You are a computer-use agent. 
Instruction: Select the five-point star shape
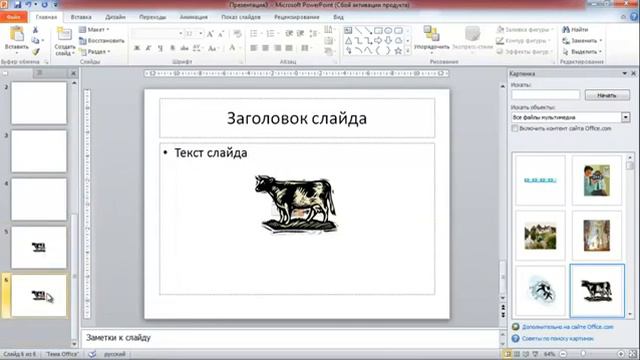coord(398,51)
